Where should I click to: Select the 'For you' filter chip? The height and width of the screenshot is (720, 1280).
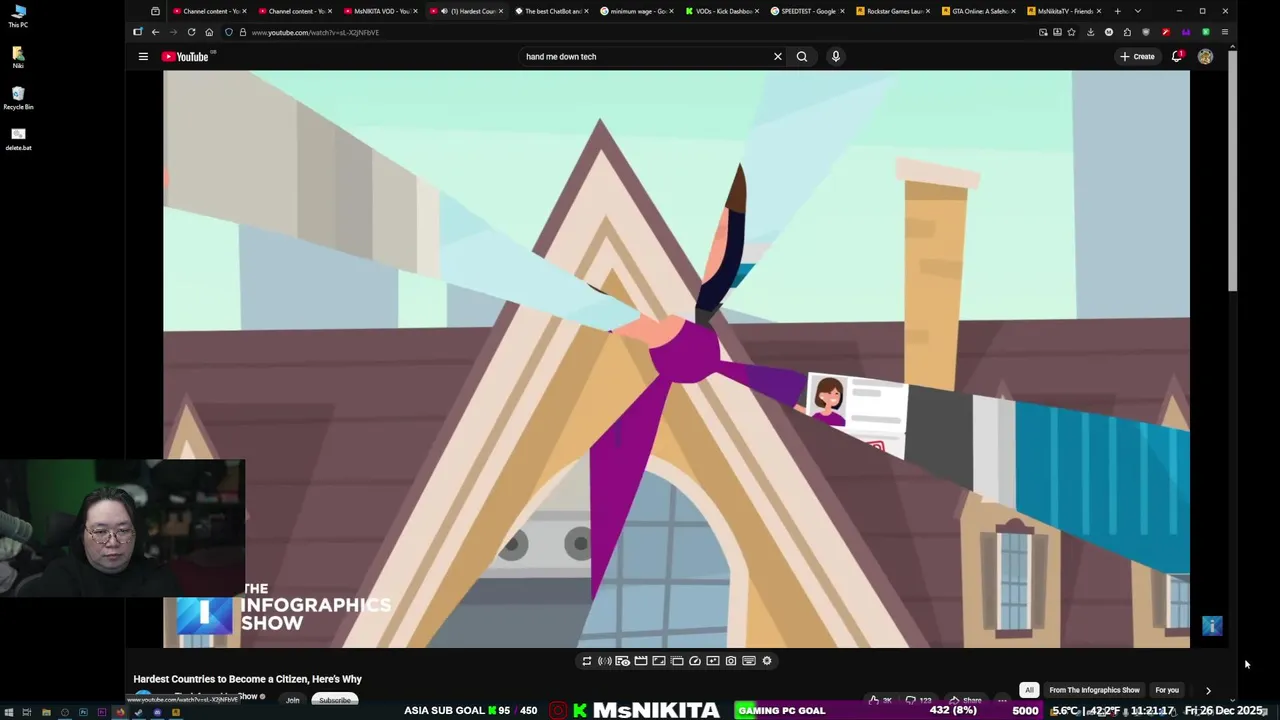1167,690
